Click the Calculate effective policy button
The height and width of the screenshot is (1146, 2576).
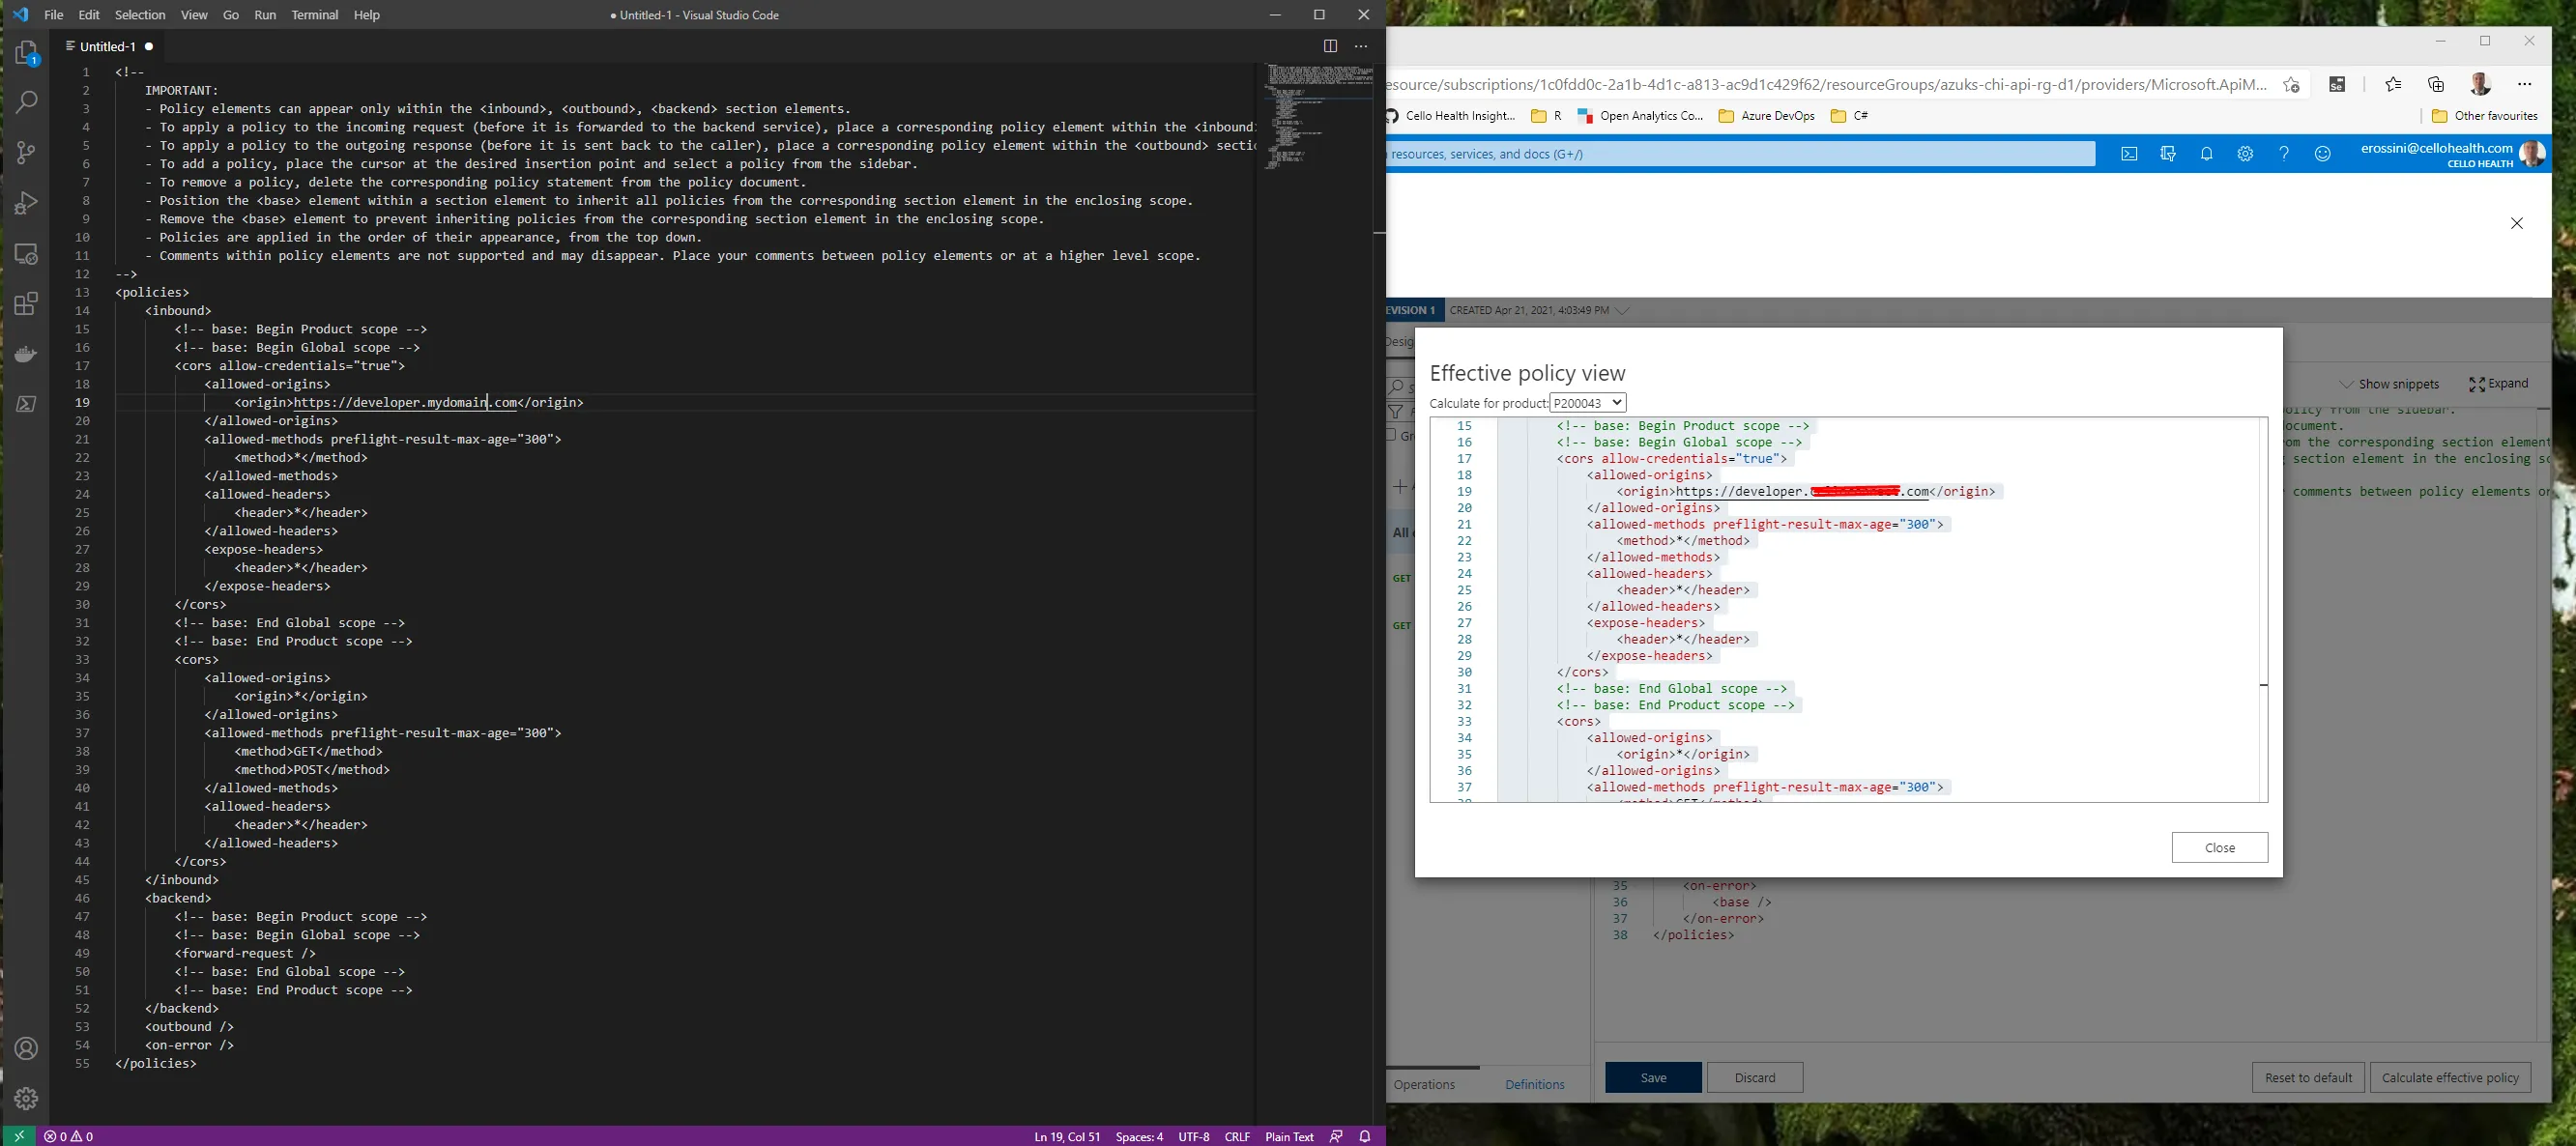click(x=2450, y=1077)
